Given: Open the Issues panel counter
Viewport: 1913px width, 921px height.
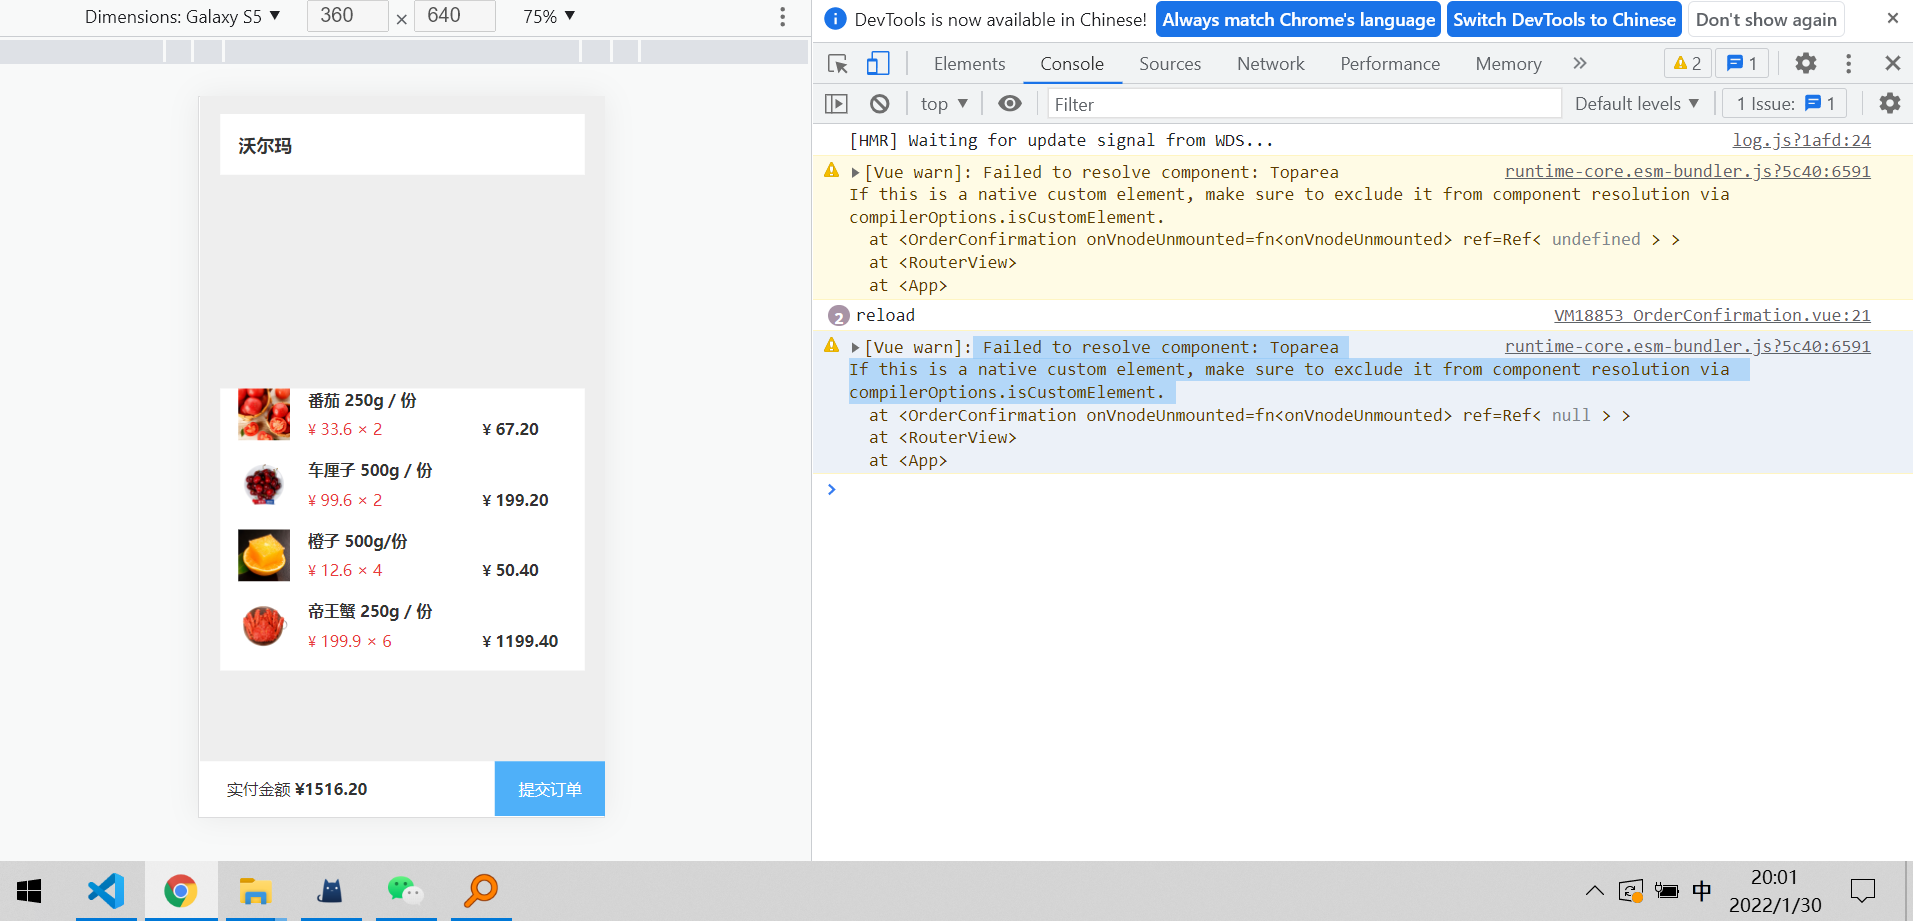Looking at the screenshot, I should point(1784,103).
